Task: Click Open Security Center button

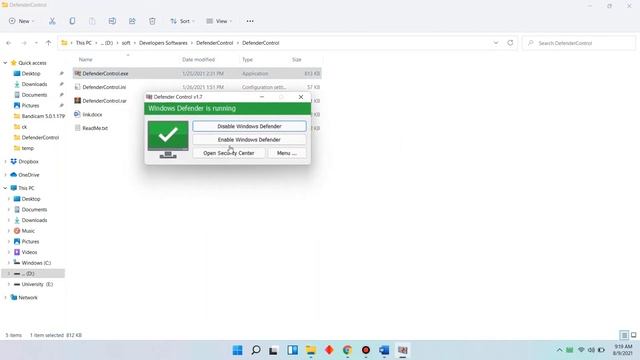Action: click(x=229, y=153)
